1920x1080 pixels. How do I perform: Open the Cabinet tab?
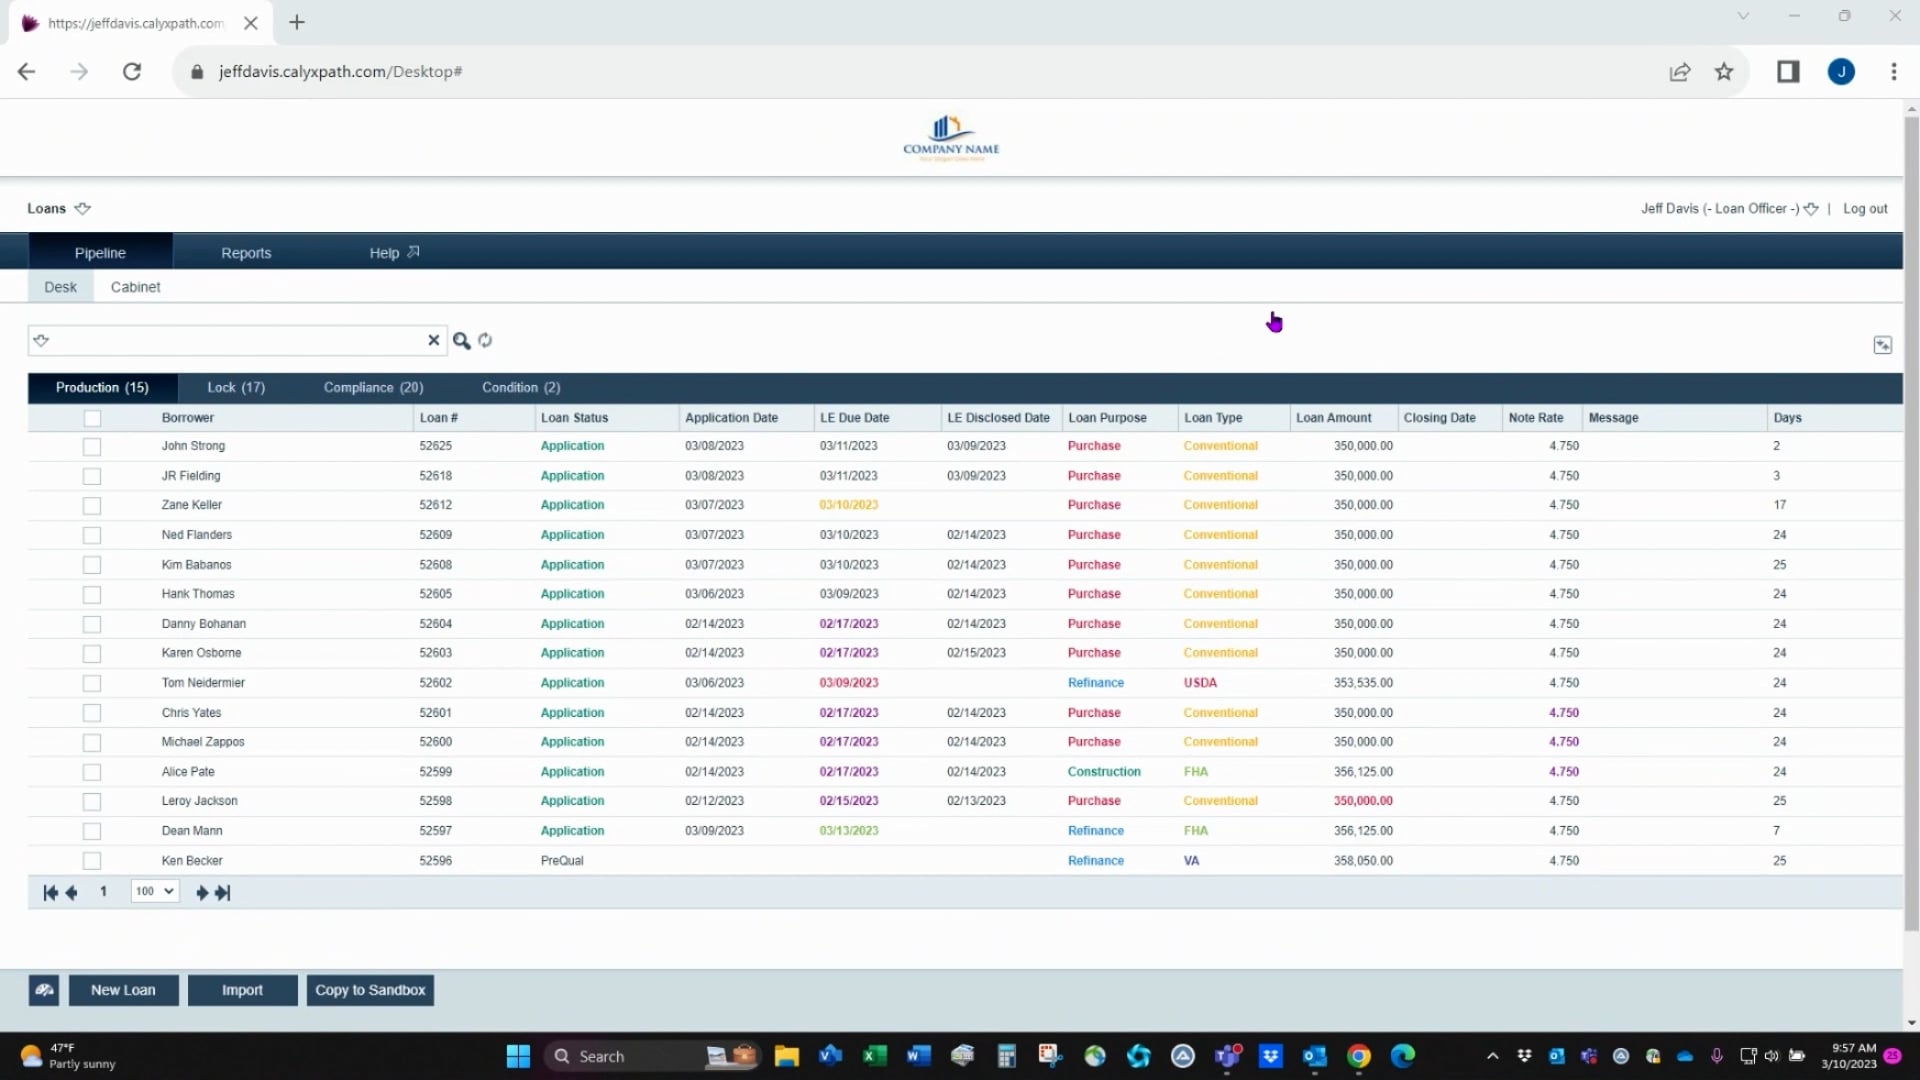click(135, 286)
